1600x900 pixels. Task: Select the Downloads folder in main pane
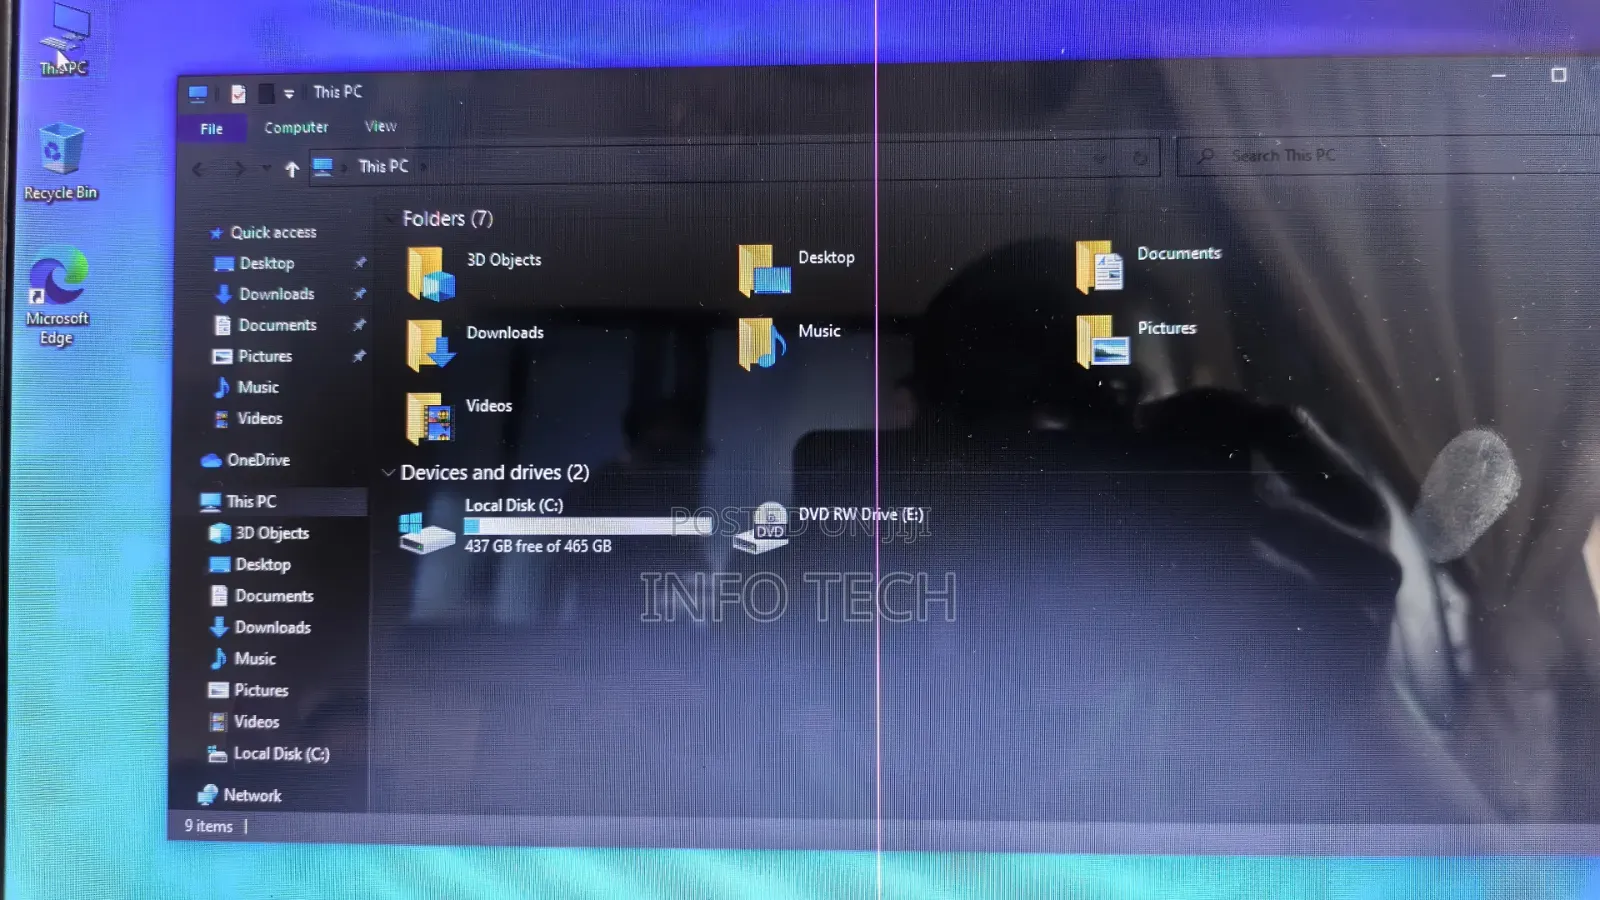pos(431,345)
